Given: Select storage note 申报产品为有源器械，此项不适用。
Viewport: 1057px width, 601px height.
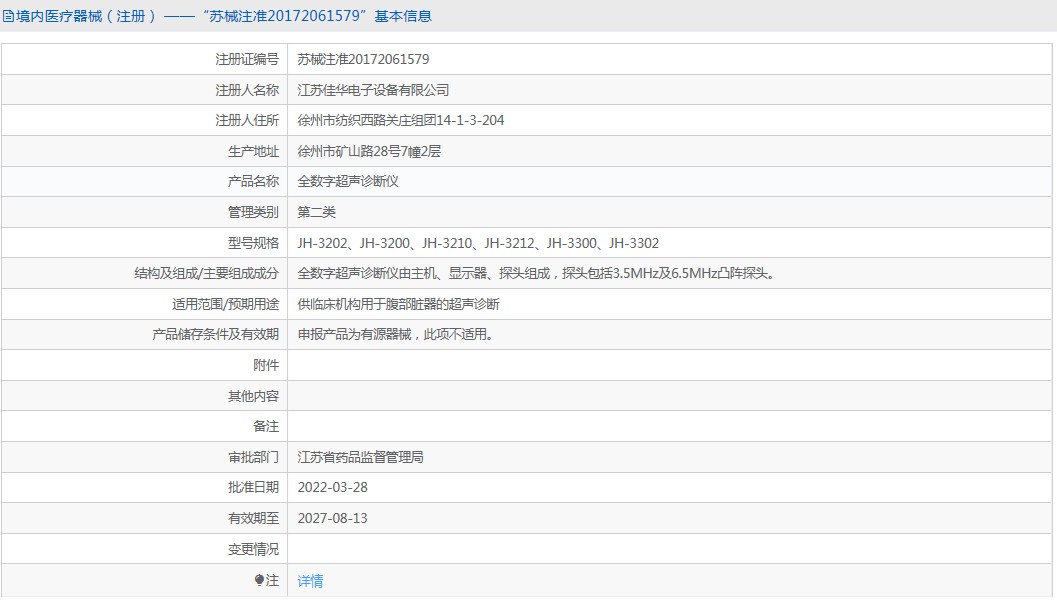Looking at the screenshot, I should pos(398,334).
